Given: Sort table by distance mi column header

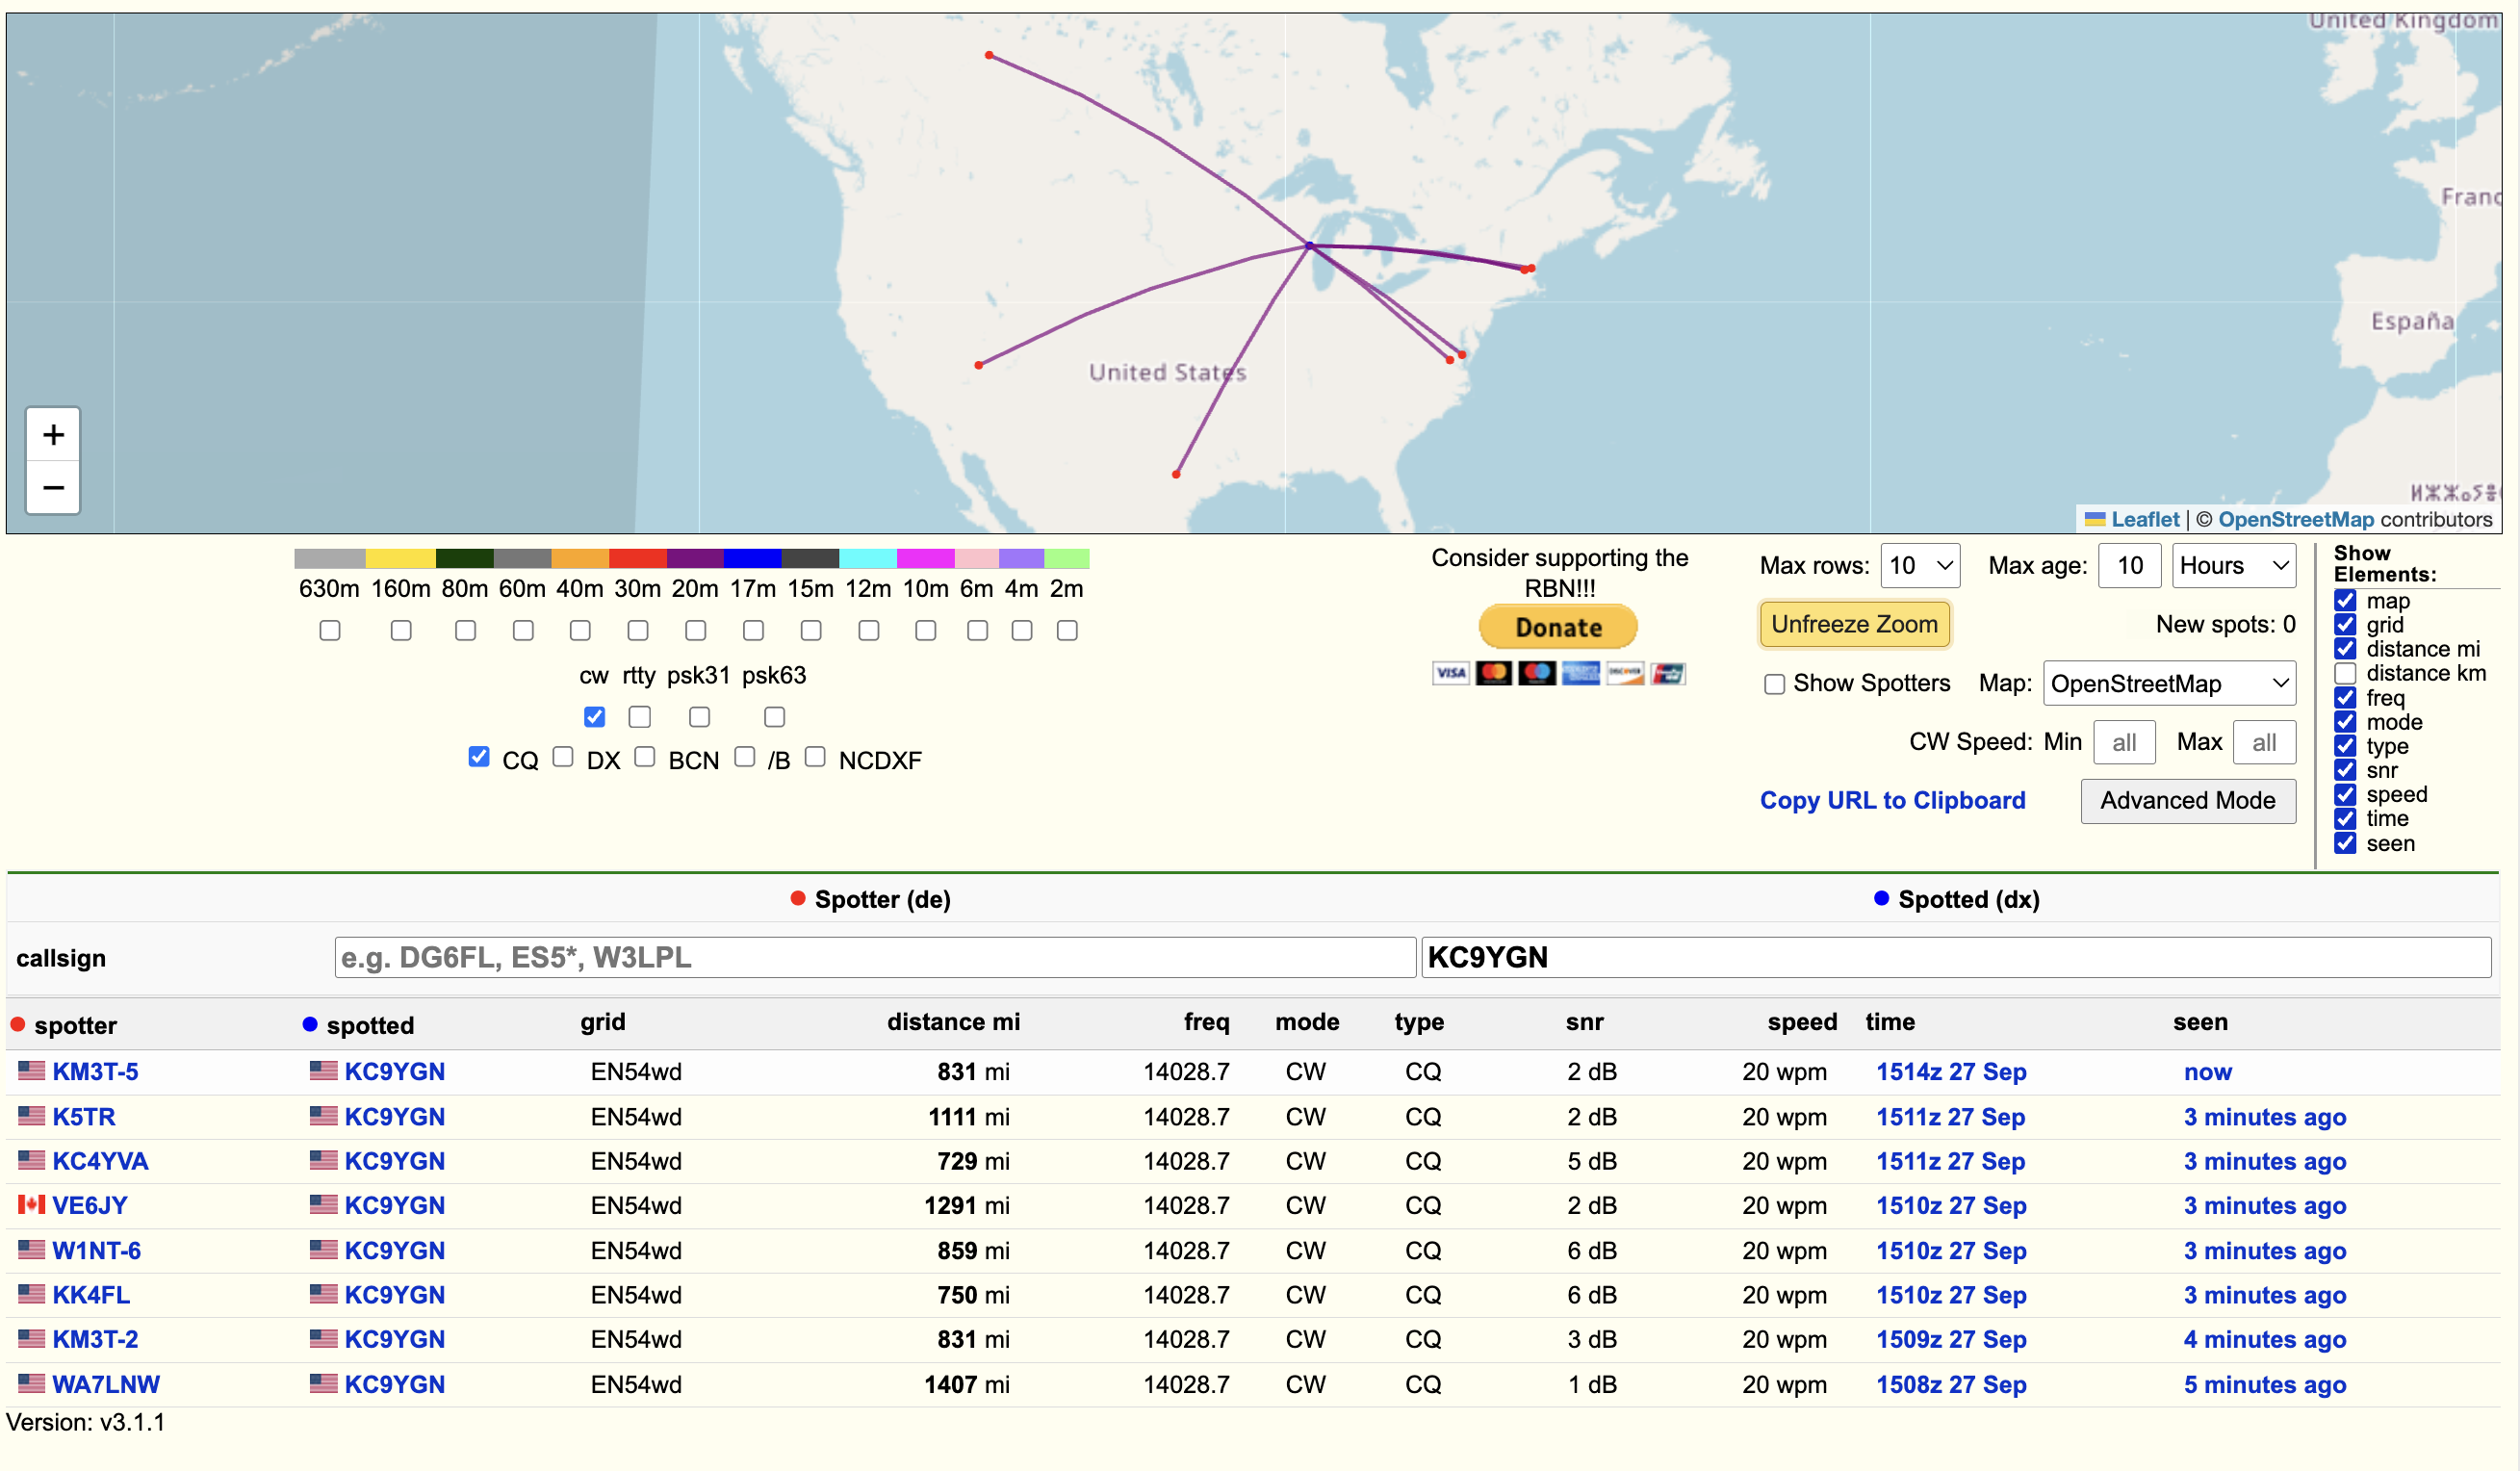Looking at the screenshot, I should coord(953,1022).
